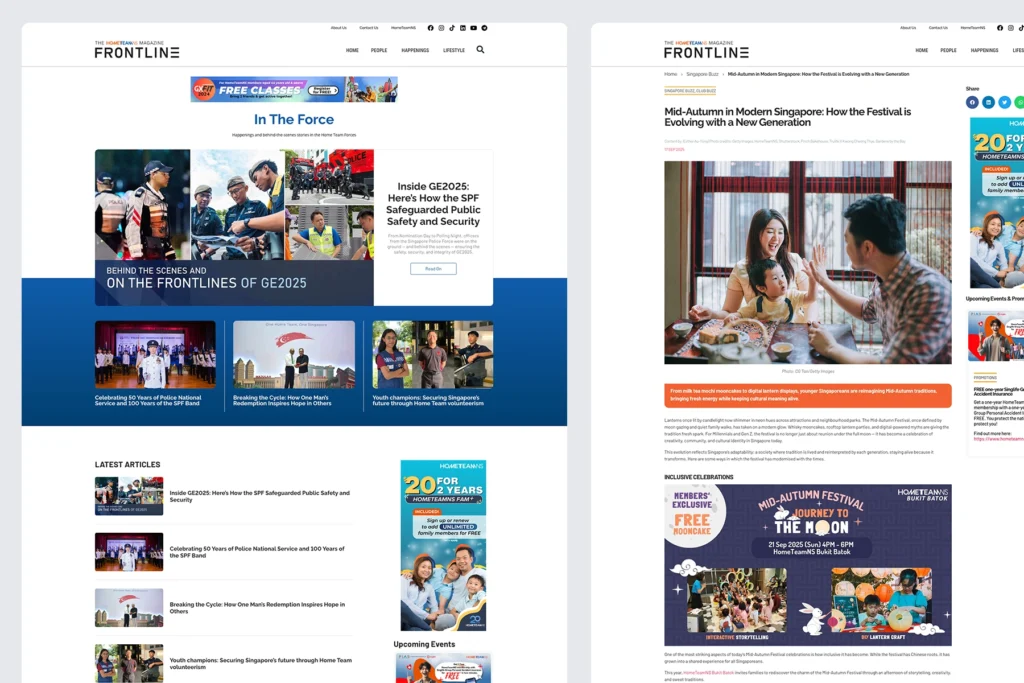The width and height of the screenshot is (1024, 683).
Task: Share the article via the LinkedIn share button
Action: pyautogui.click(x=988, y=102)
